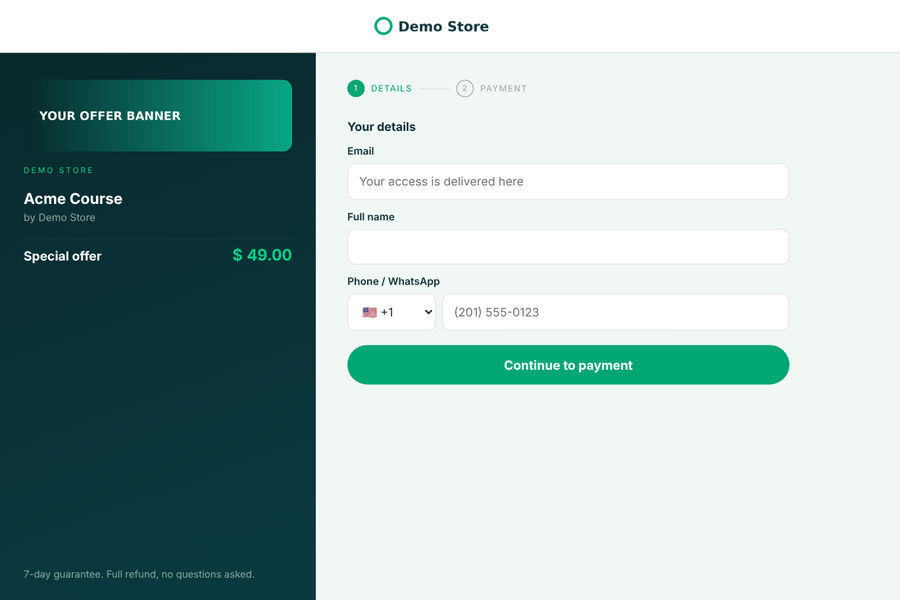Click the 7-day guarantee refund text
Screen dimensions: 900x600
pos(139,574)
